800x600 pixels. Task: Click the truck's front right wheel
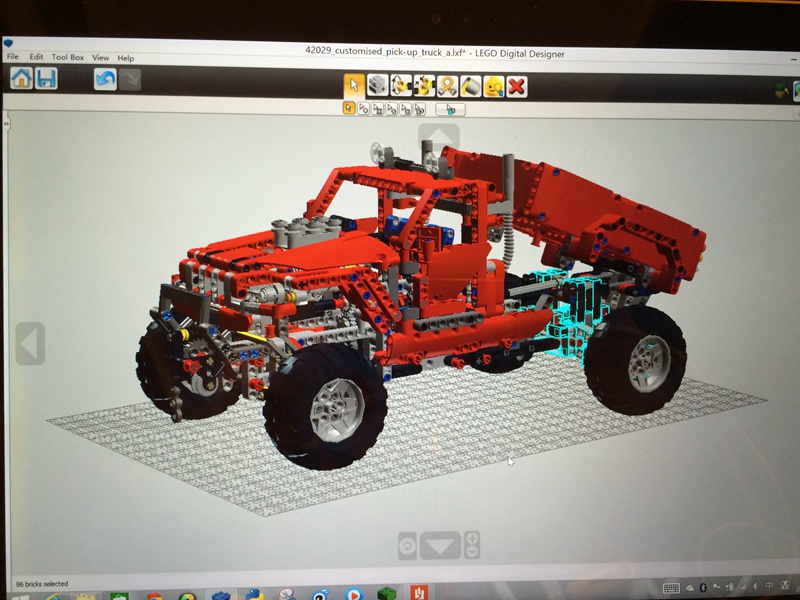coord(327,407)
